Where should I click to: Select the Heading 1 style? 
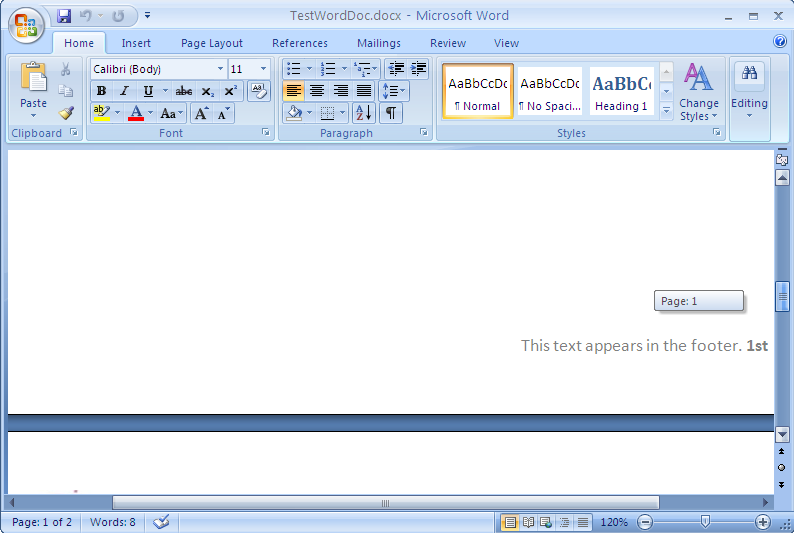point(621,92)
